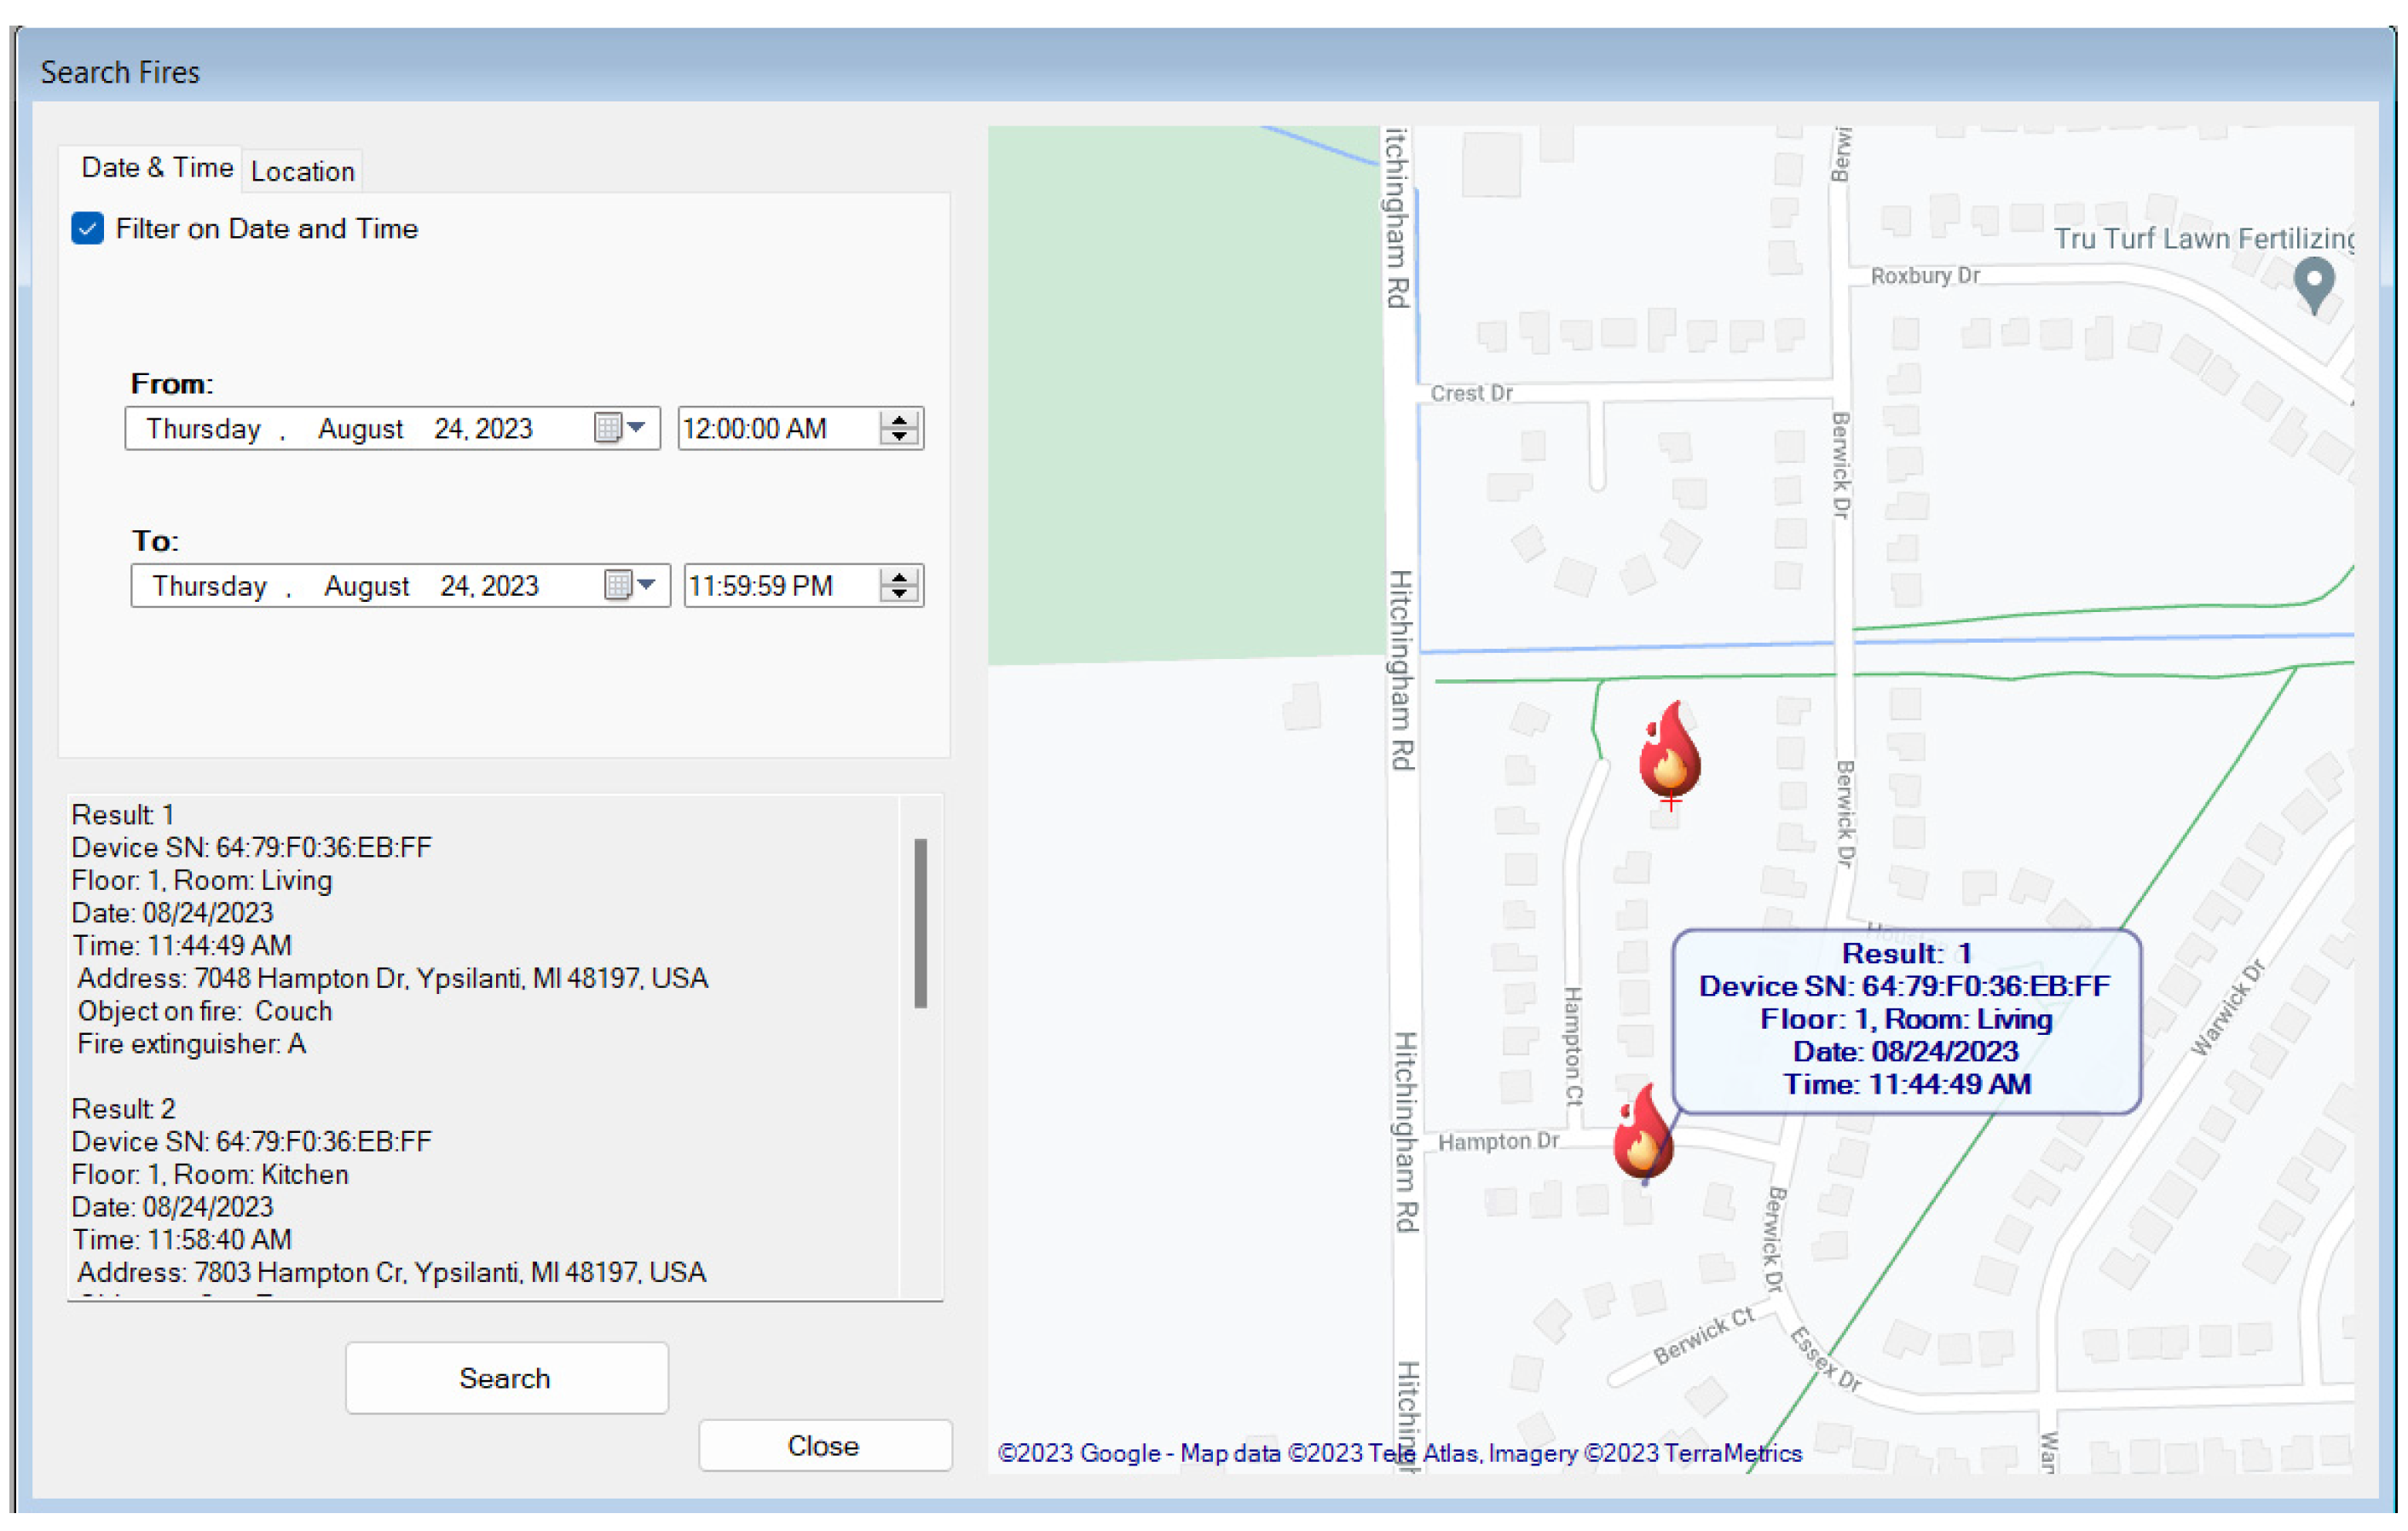Uncheck Filter on Date and Time

88,228
